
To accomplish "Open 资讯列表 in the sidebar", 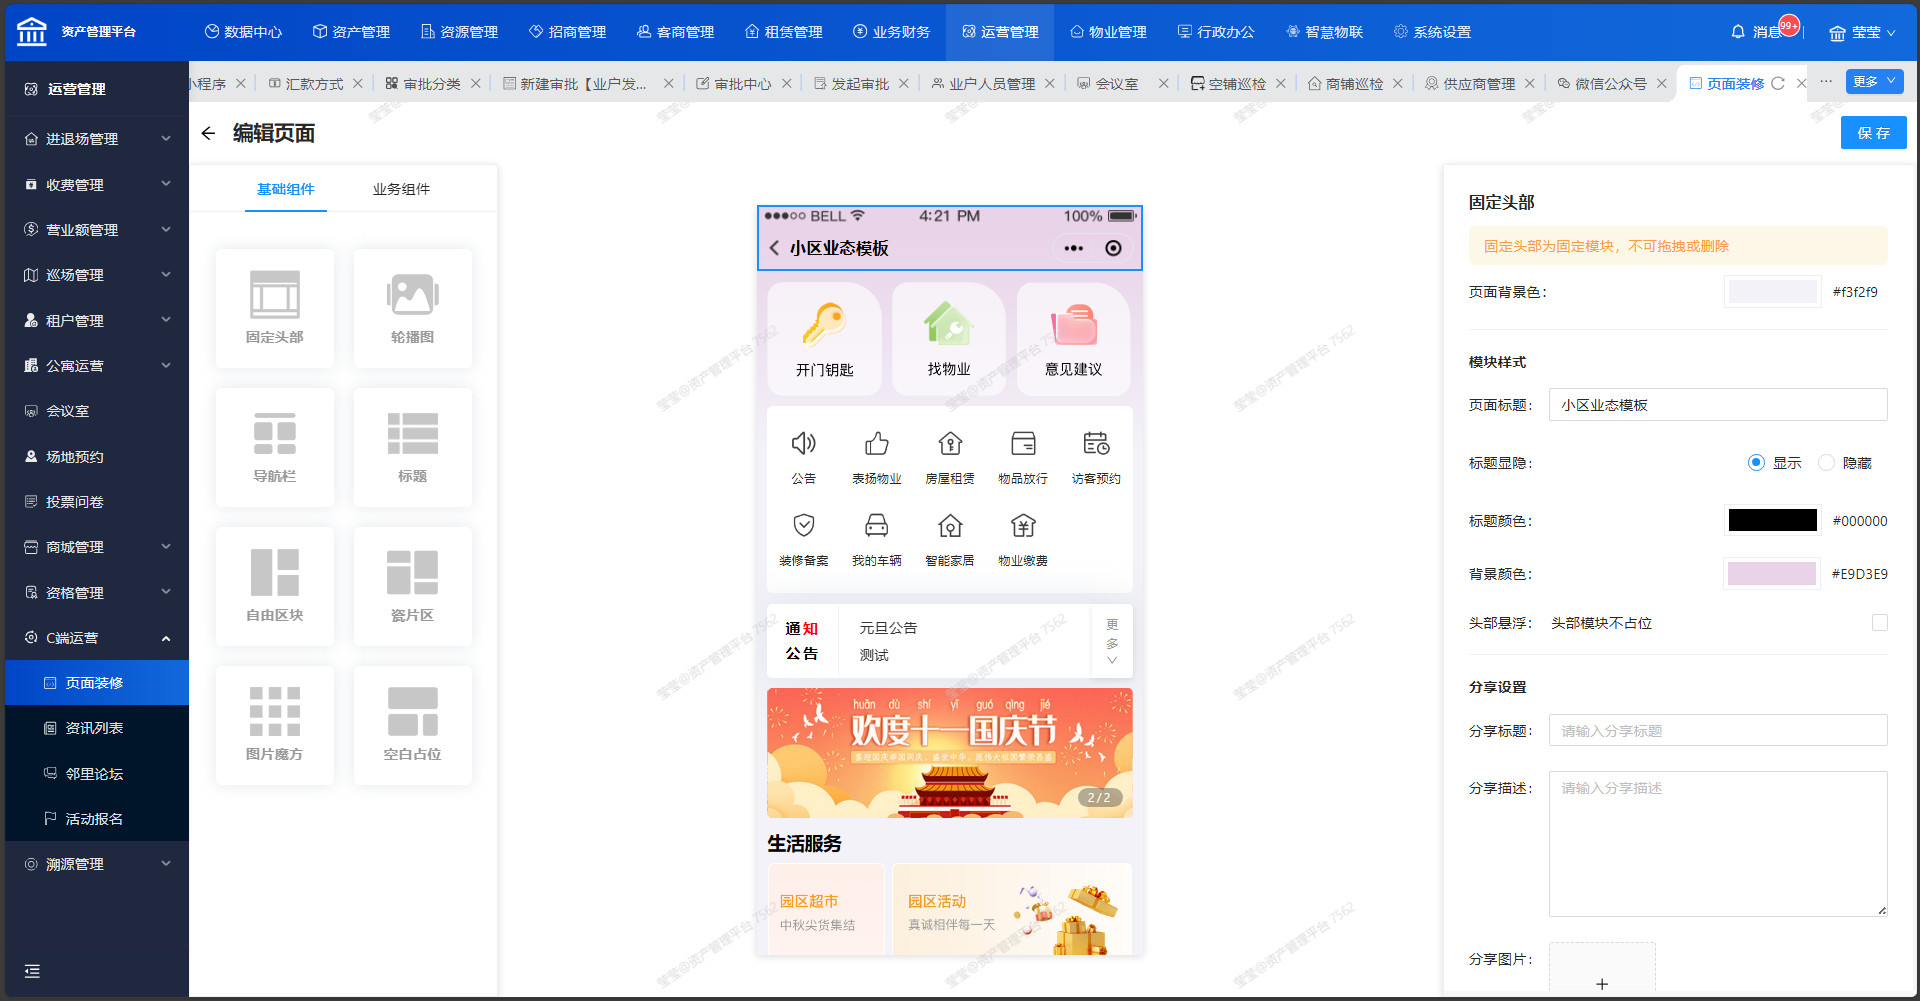I will (94, 728).
